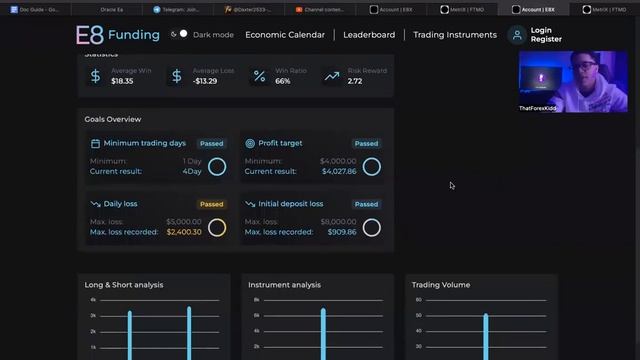Click the yellow Passed badge for Daily loss
This screenshot has width=640, height=360.
[211, 204]
